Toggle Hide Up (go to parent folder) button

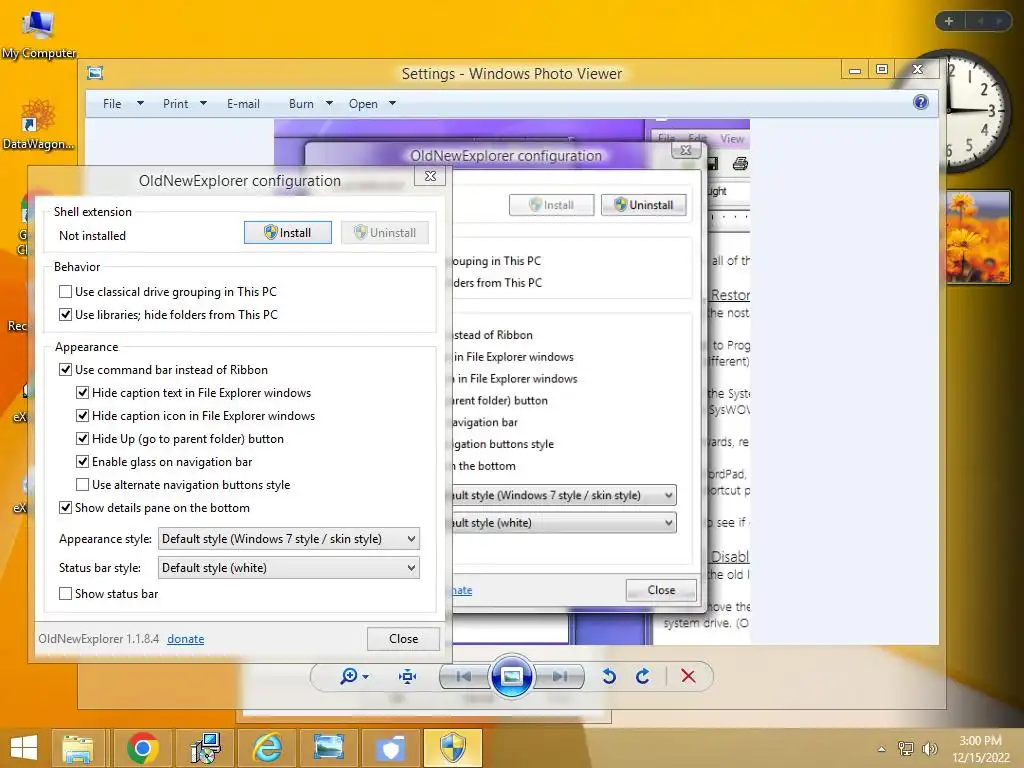pos(82,438)
